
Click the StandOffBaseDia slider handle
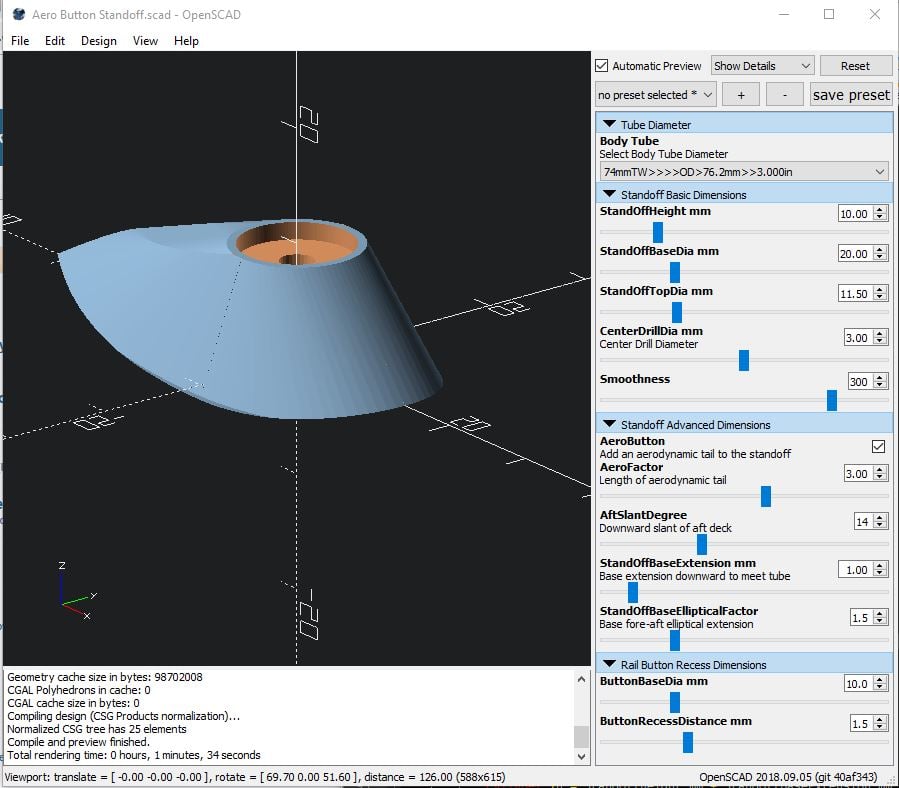(x=675, y=272)
